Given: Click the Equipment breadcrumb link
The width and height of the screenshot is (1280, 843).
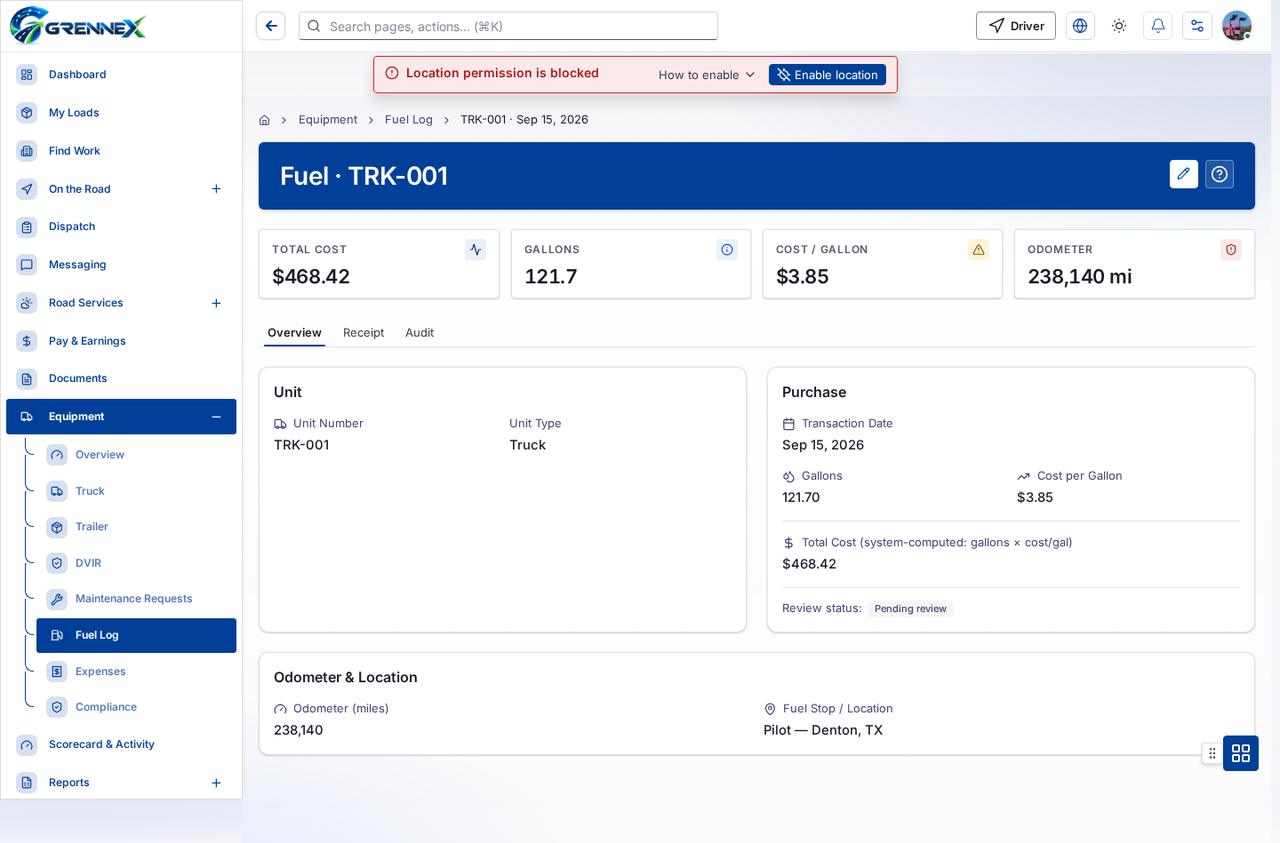Looking at the screenshot, I should (x=328, y=120).
